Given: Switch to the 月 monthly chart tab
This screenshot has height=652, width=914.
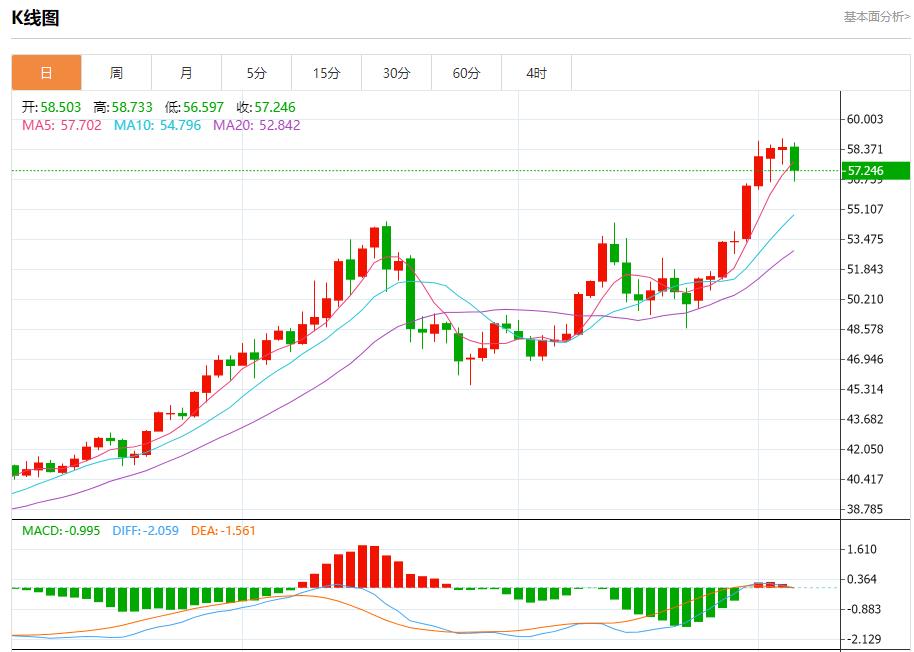Looking at the screenshot, I should tap(187, 72).
